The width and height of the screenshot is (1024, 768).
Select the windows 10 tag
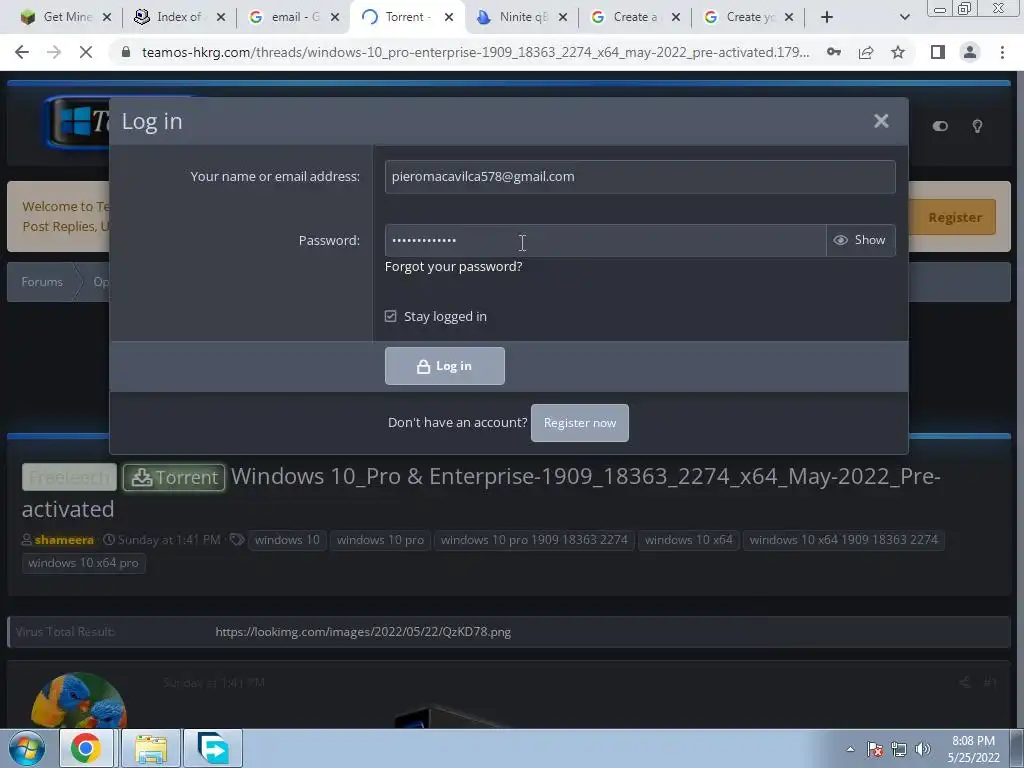(287, 540)
